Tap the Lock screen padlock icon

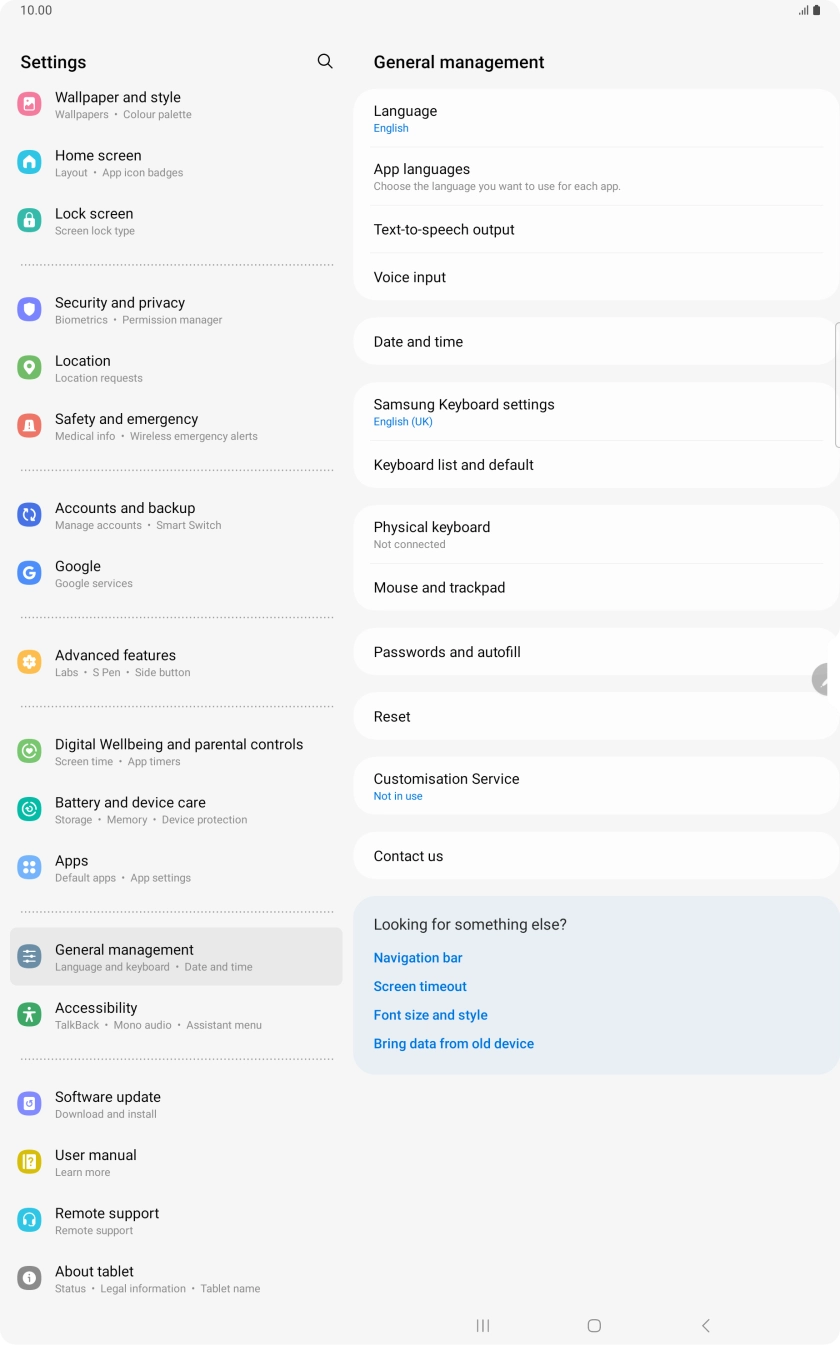pos(30,221)
